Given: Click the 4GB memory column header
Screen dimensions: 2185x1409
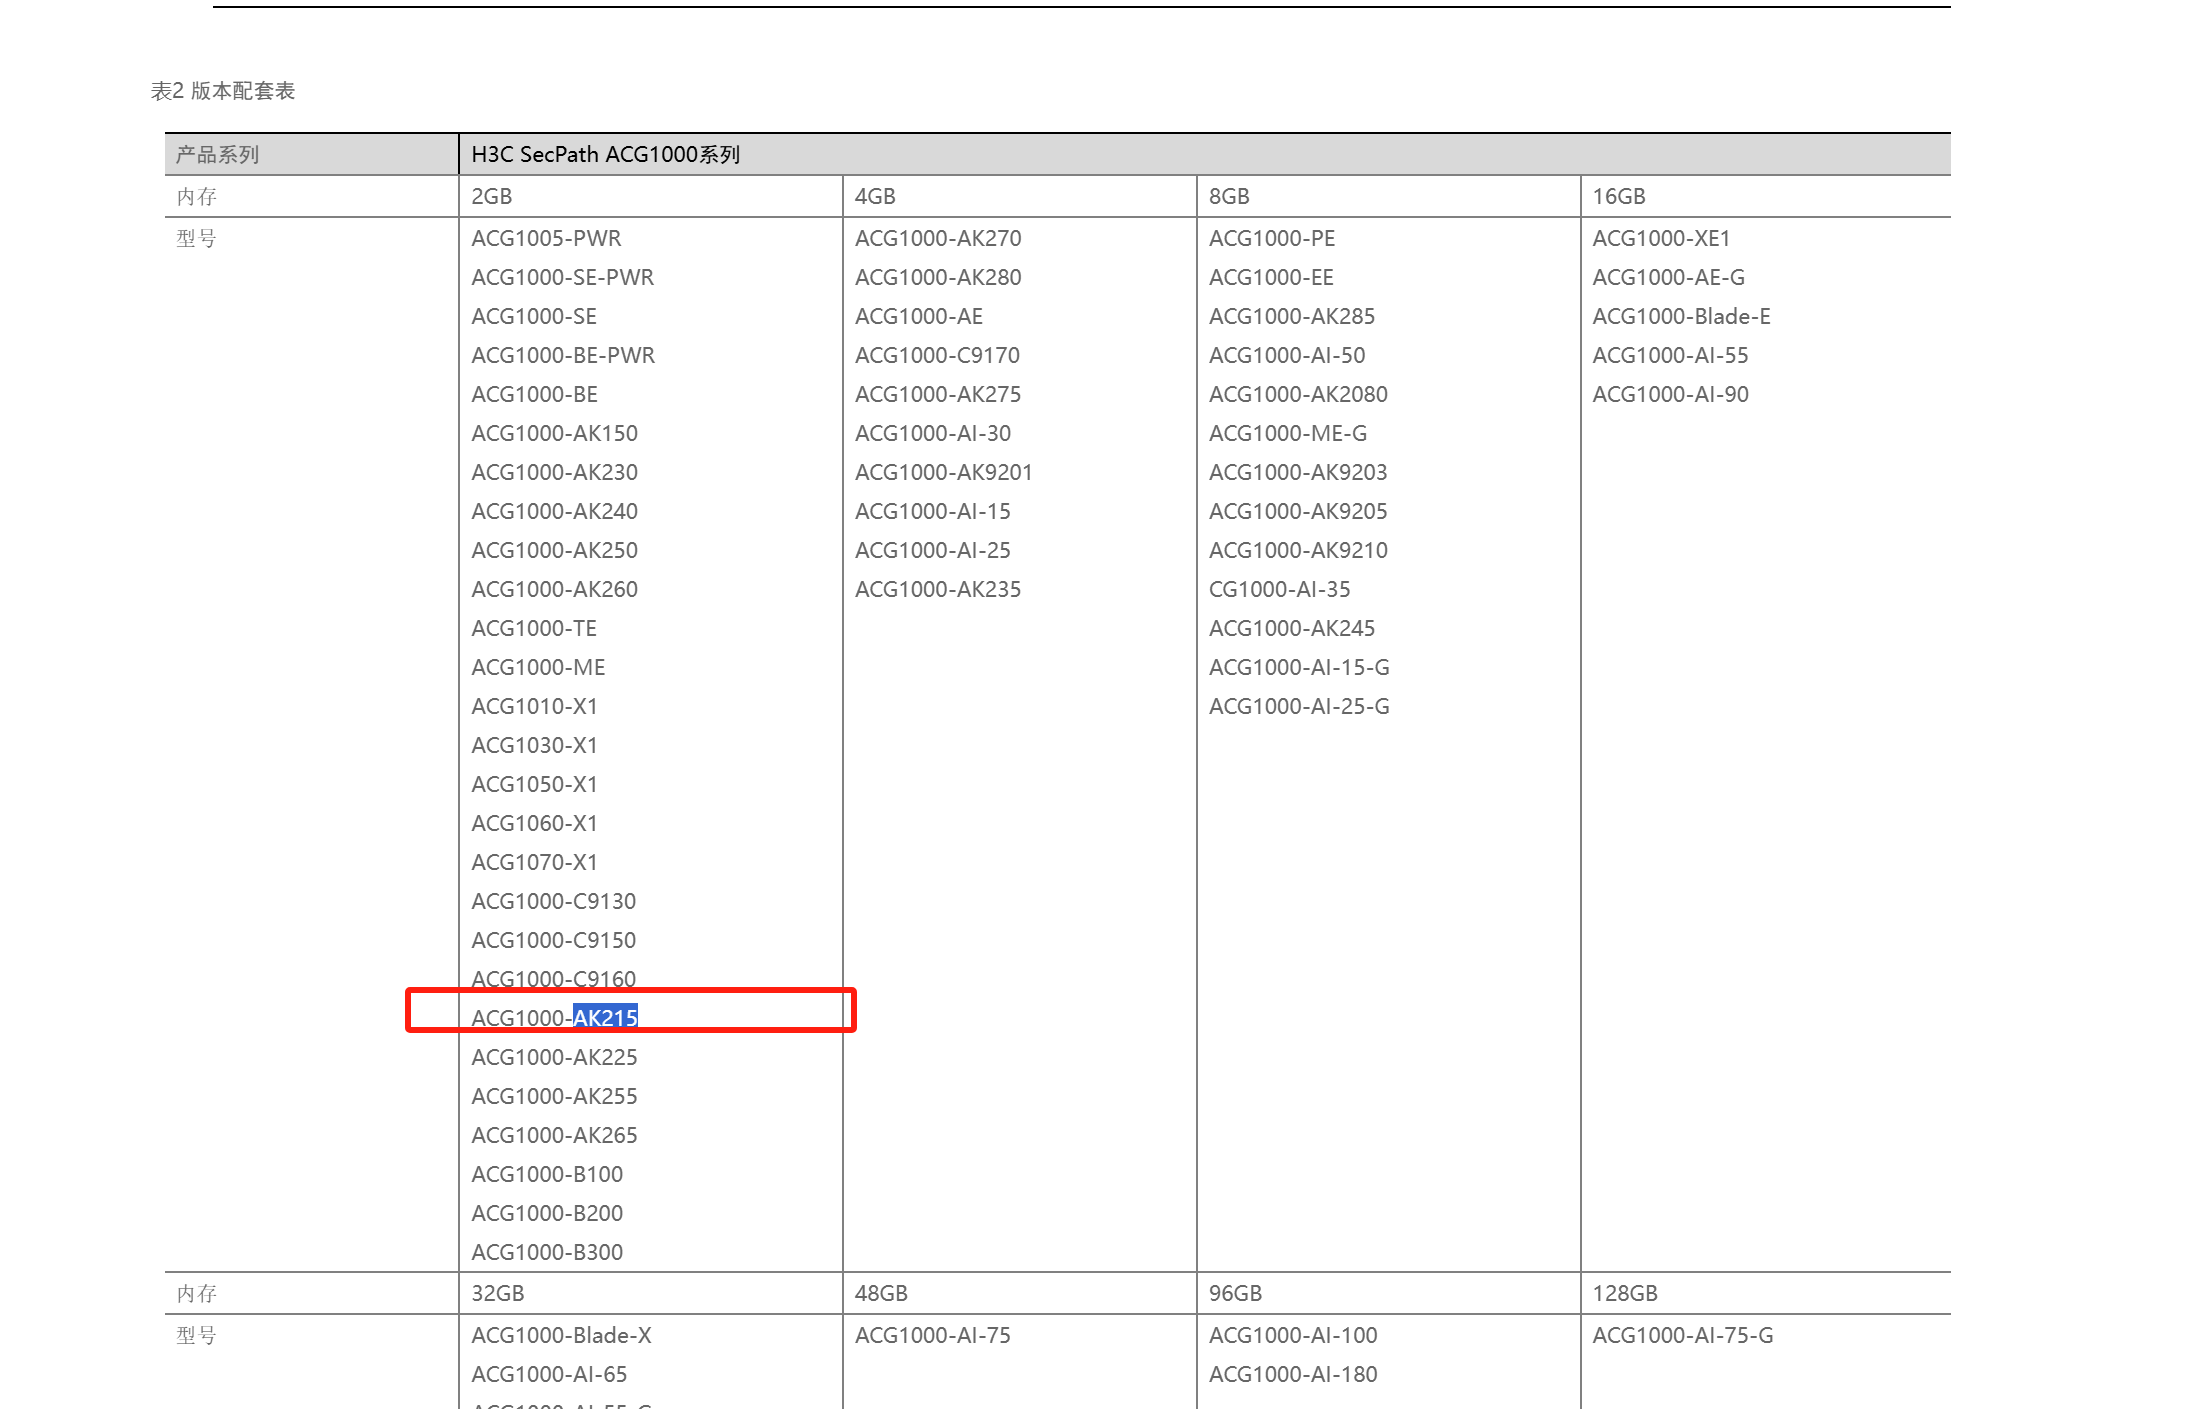Looking at the screenshot, I should pos(874,196).
